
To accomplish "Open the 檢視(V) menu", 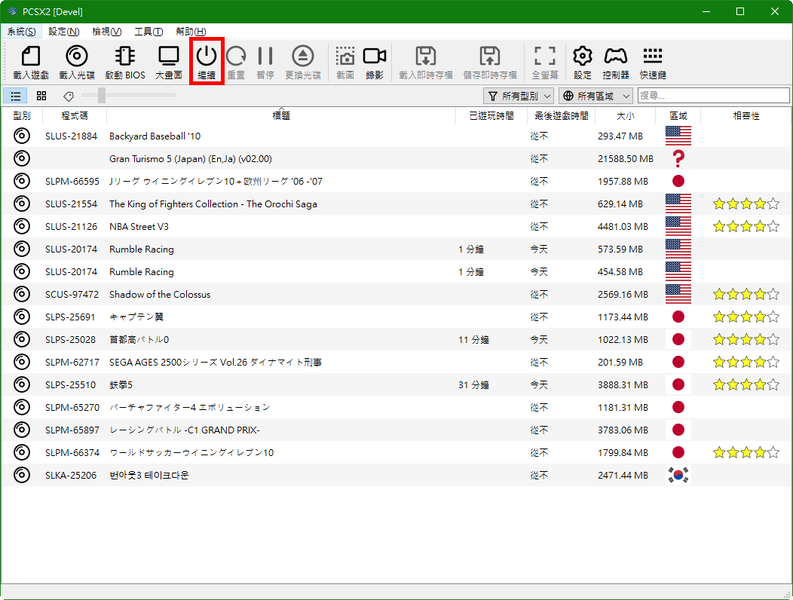I will (x=107, y=31).
